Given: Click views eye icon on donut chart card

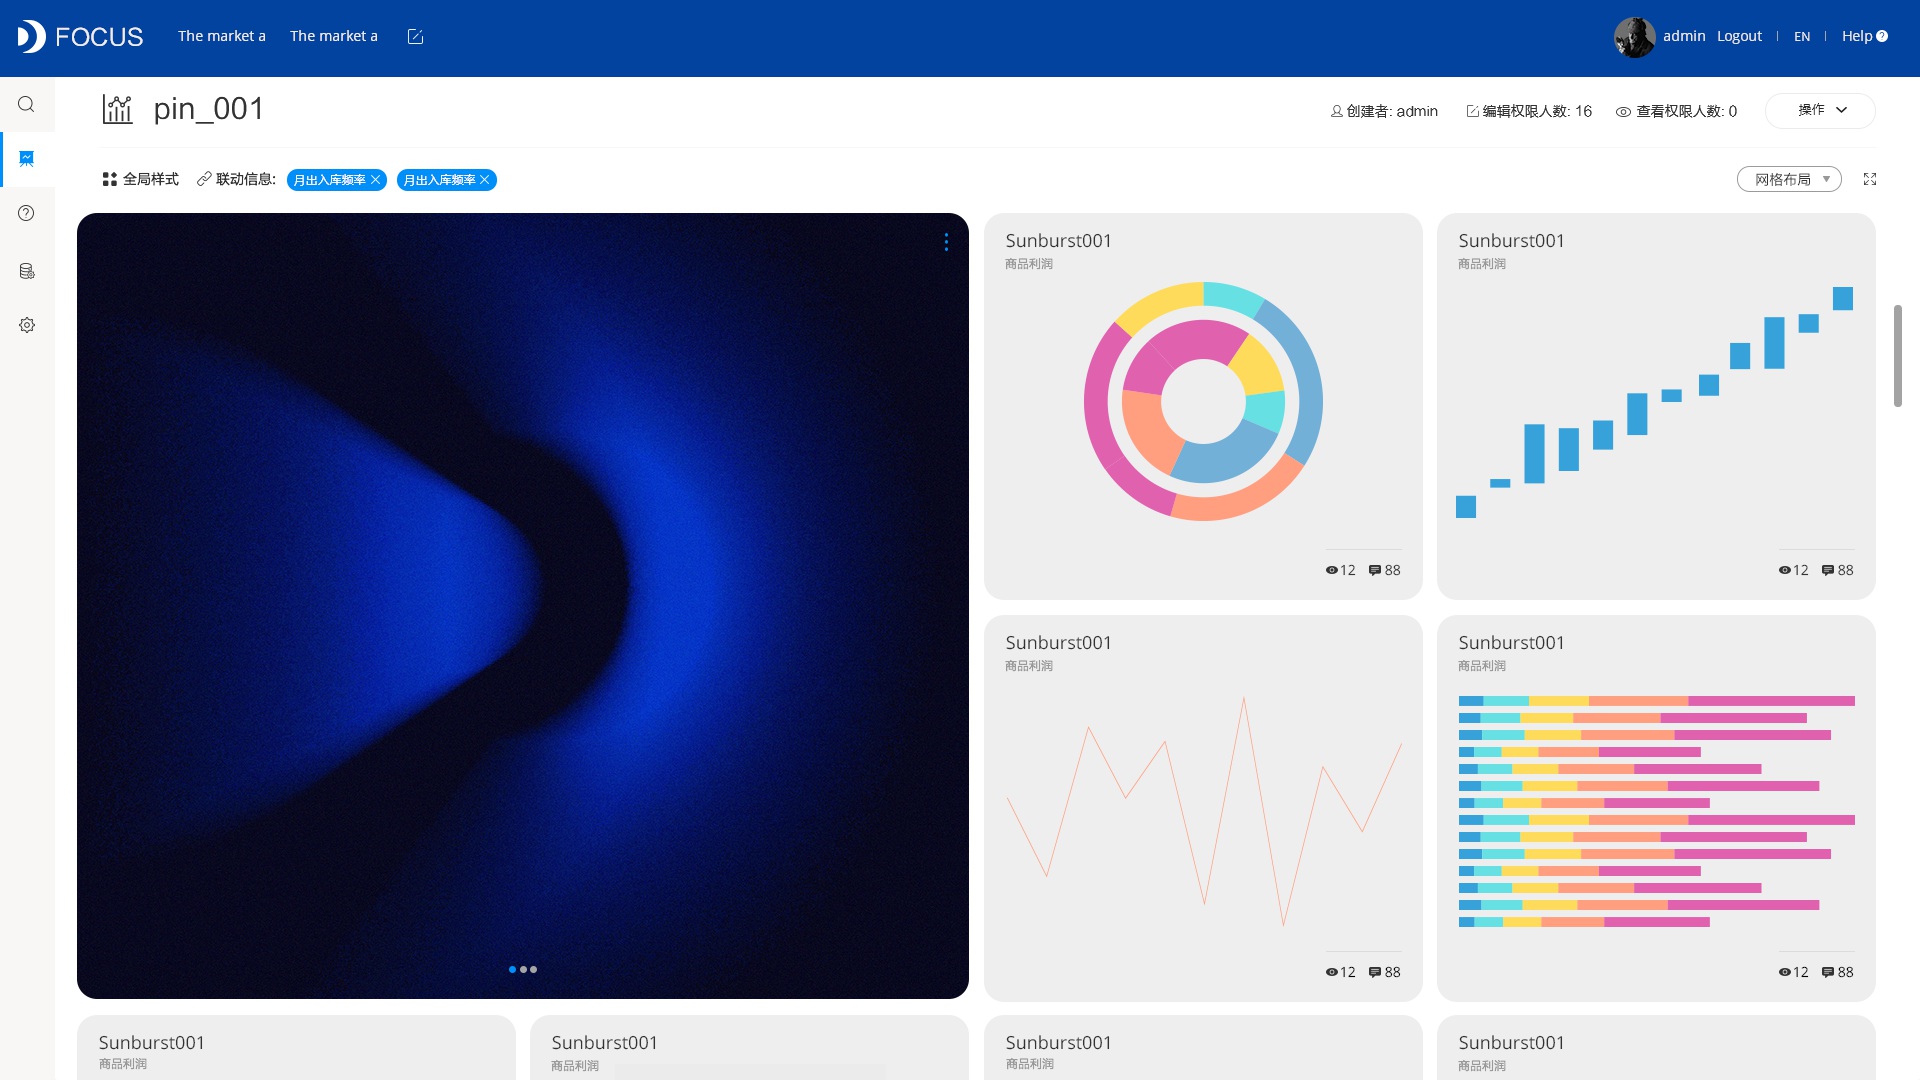Looking at the screenshot, I should pos(1331,570).
